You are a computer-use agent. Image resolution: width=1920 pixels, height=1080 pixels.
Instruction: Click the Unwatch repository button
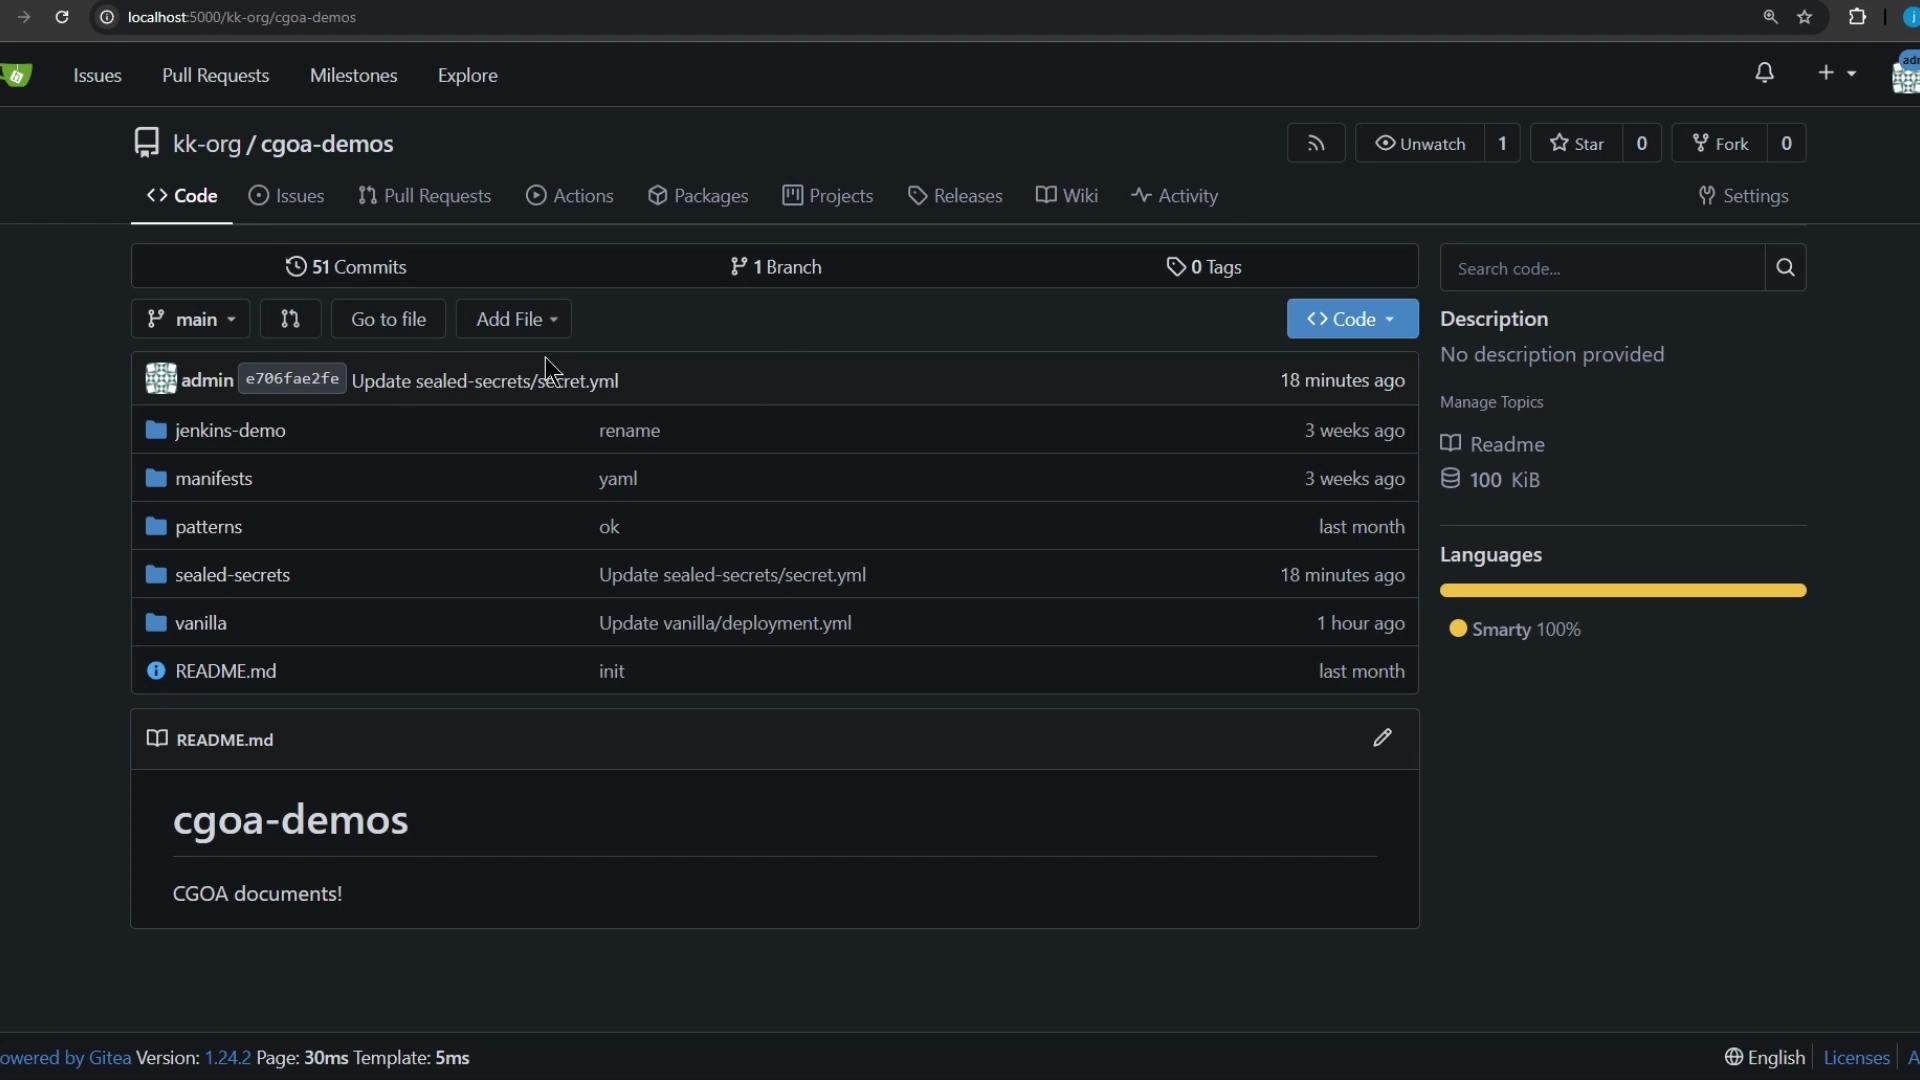pos(1420,143)
